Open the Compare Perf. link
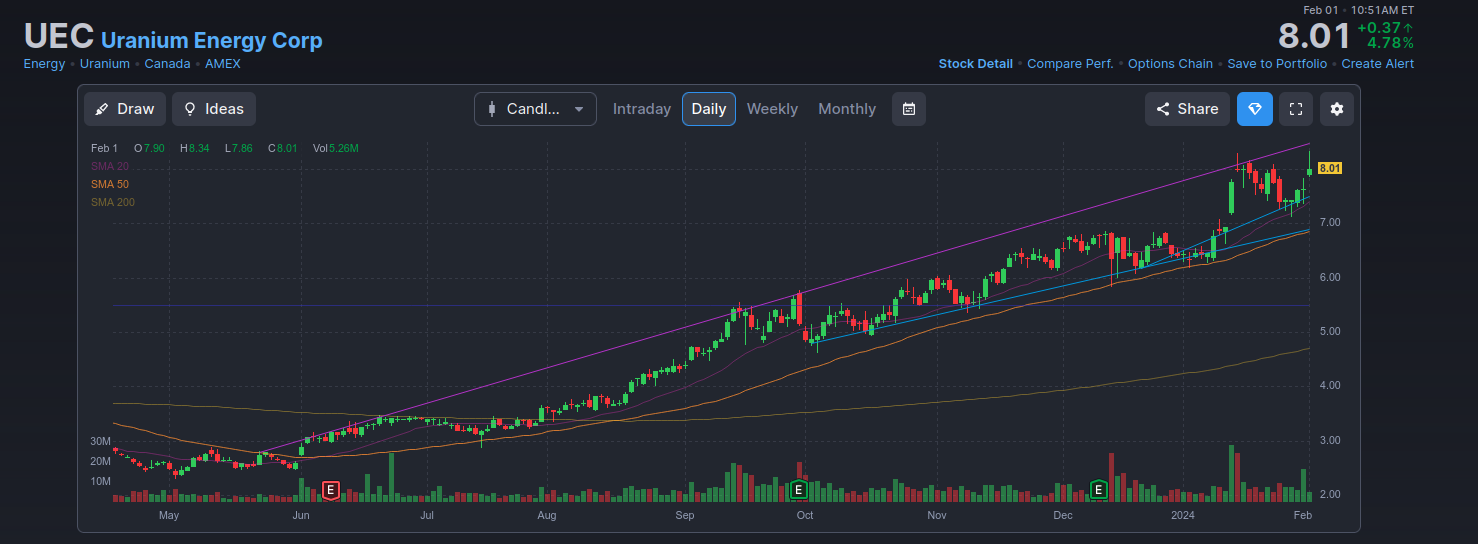1478x544 pixels. click(x=1070, y=64)
